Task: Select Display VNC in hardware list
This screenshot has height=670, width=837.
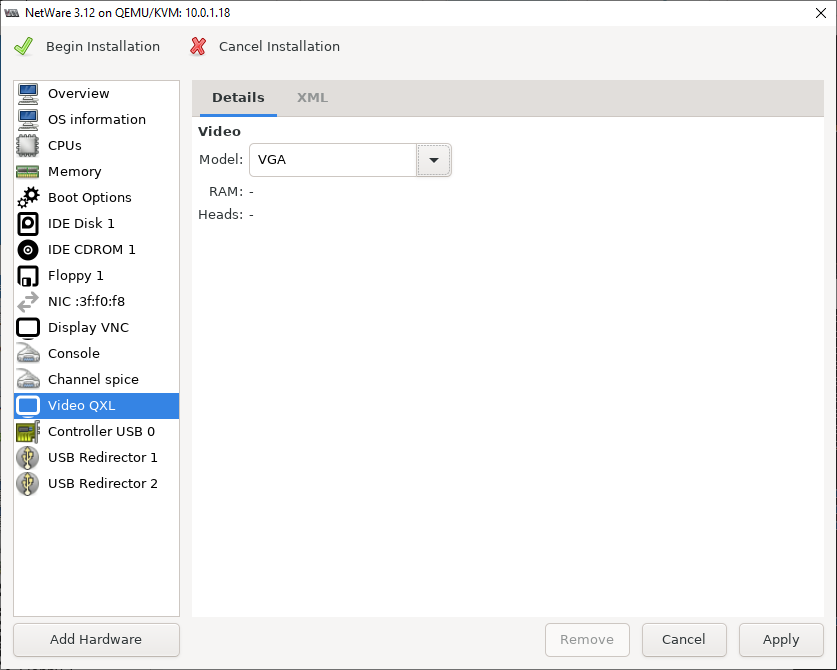Action: [88, 328]
